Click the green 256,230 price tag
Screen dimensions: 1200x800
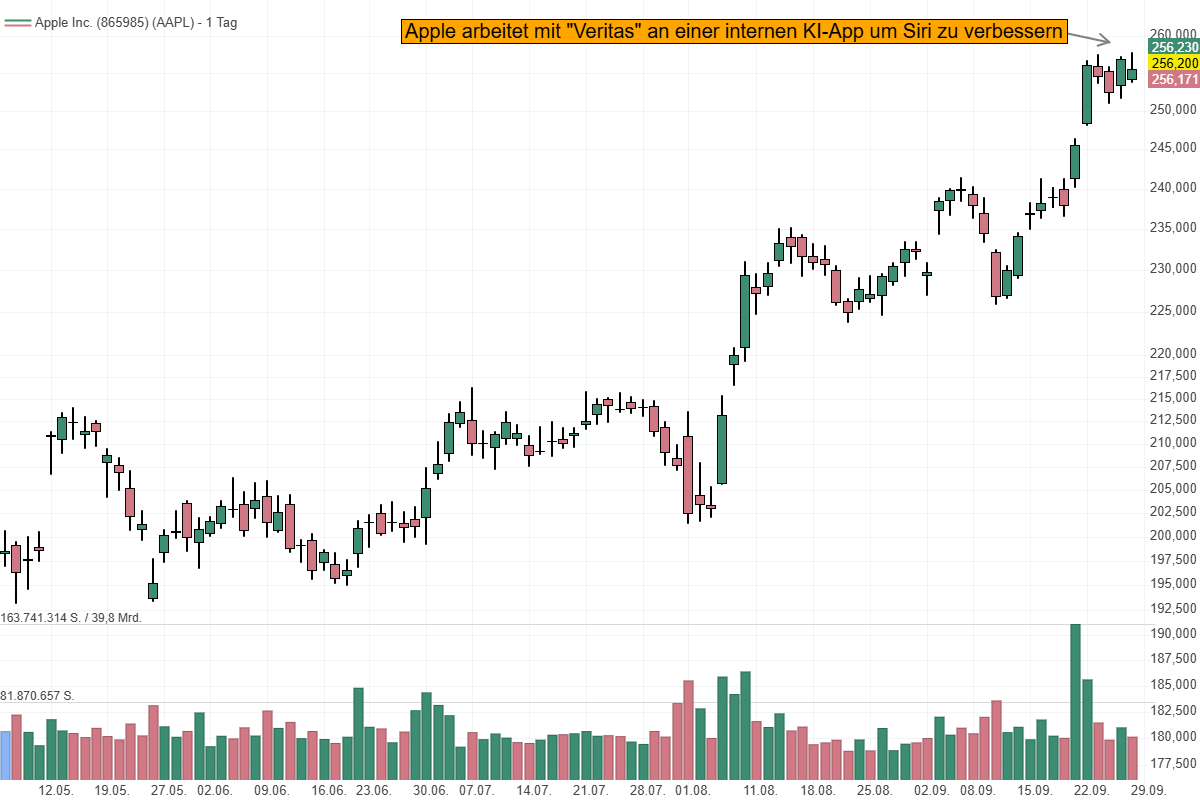(1174, 47)
